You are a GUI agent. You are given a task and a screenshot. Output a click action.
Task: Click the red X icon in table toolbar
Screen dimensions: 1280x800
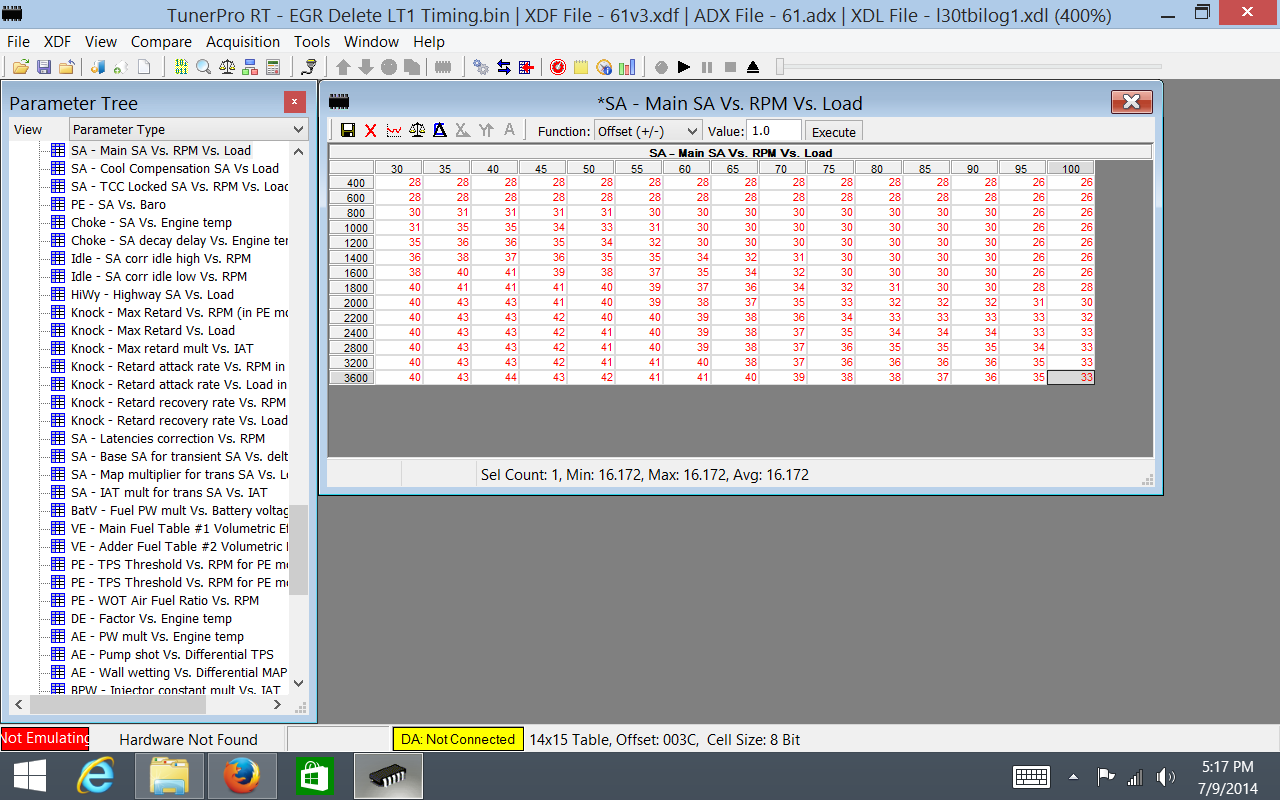pyautogui.click(x=370, y=131)
